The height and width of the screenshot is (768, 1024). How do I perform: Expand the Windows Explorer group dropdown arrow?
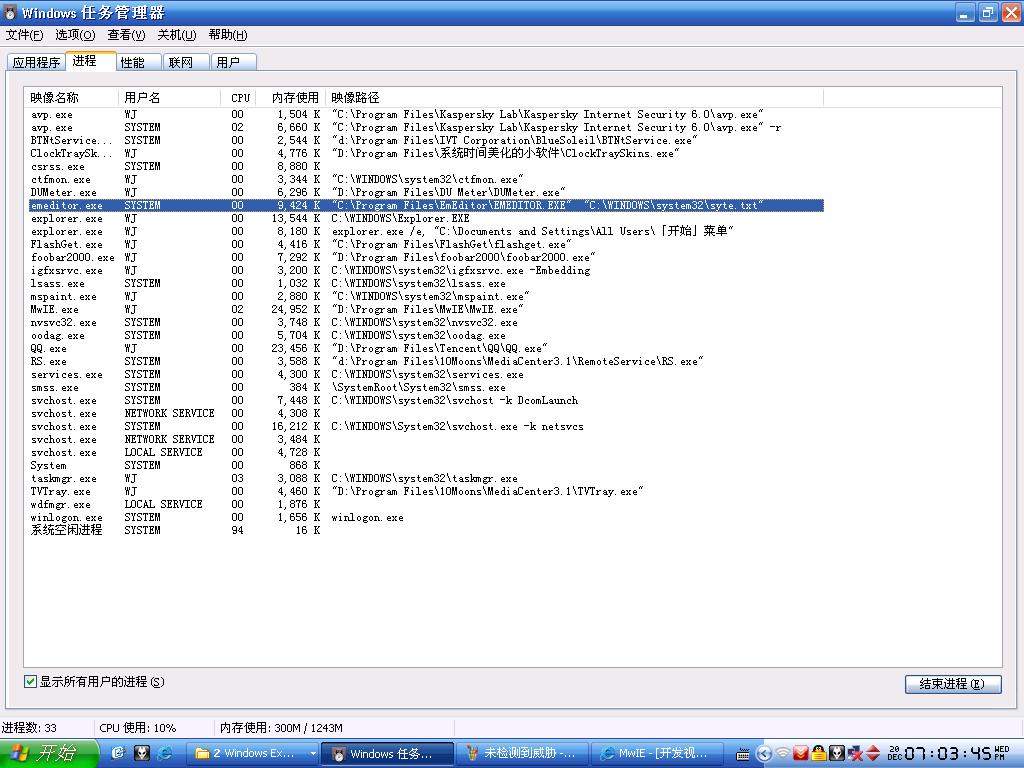[x=313, y=754]
